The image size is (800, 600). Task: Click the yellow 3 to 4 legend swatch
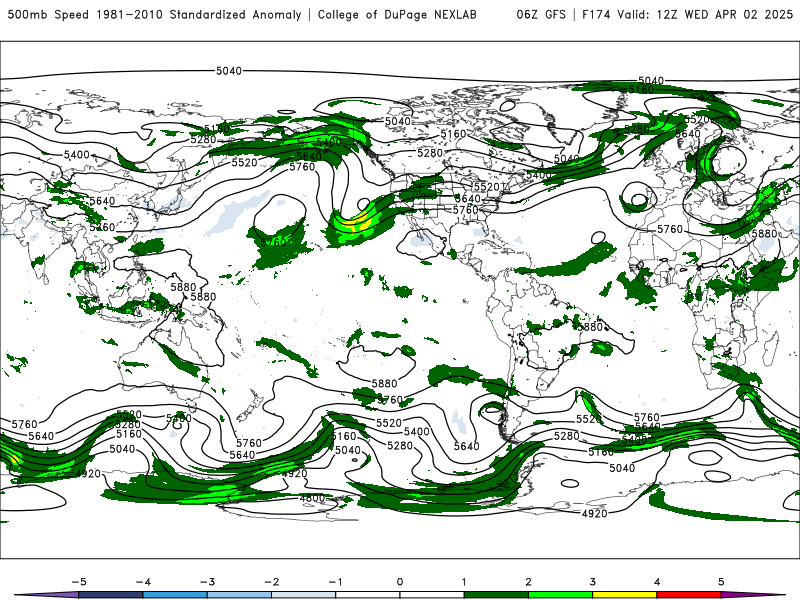pos(625,595)
